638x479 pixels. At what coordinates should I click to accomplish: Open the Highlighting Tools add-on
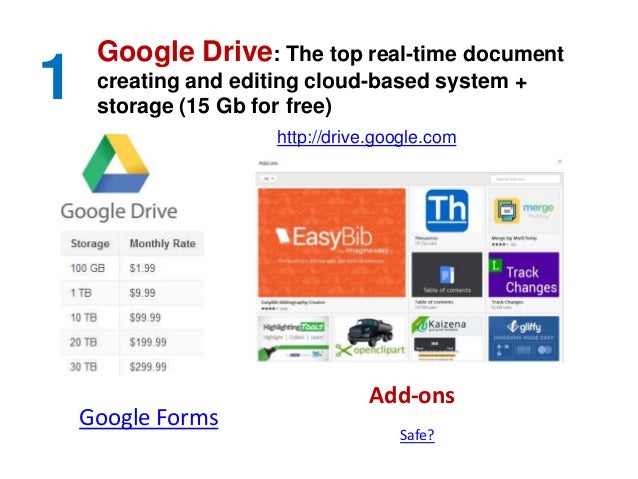point(293,339)
